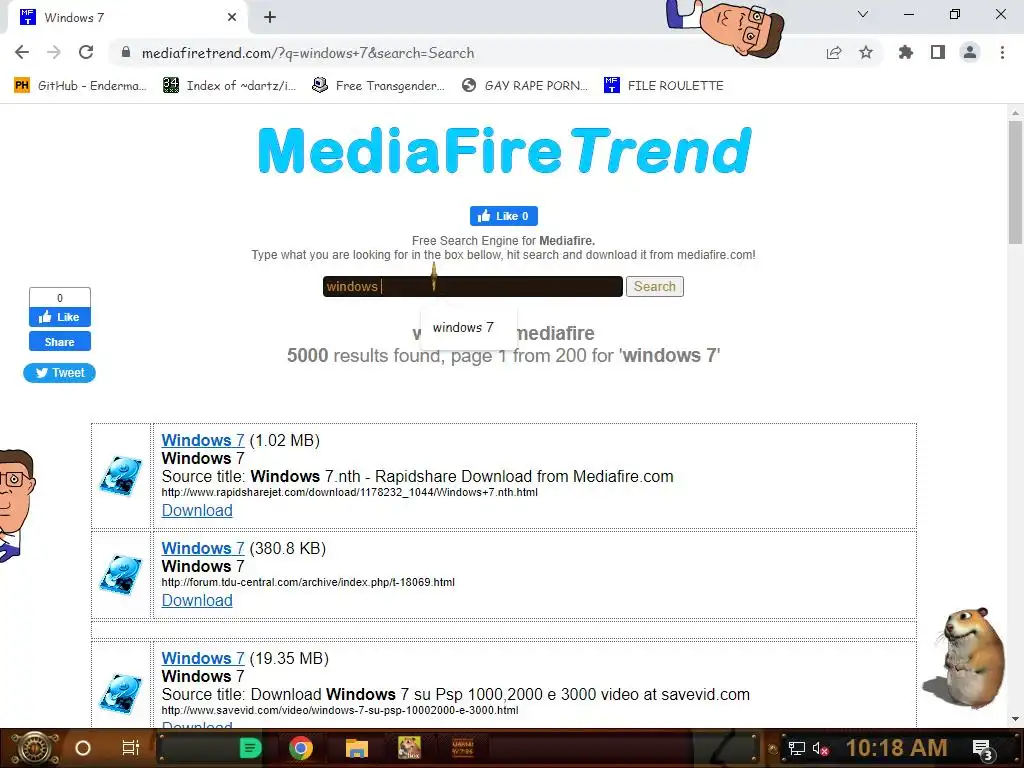Open the GitHub - Enderma... bookmark
The width and height of the screenshot is (1024, 768).
click(80, 86)
